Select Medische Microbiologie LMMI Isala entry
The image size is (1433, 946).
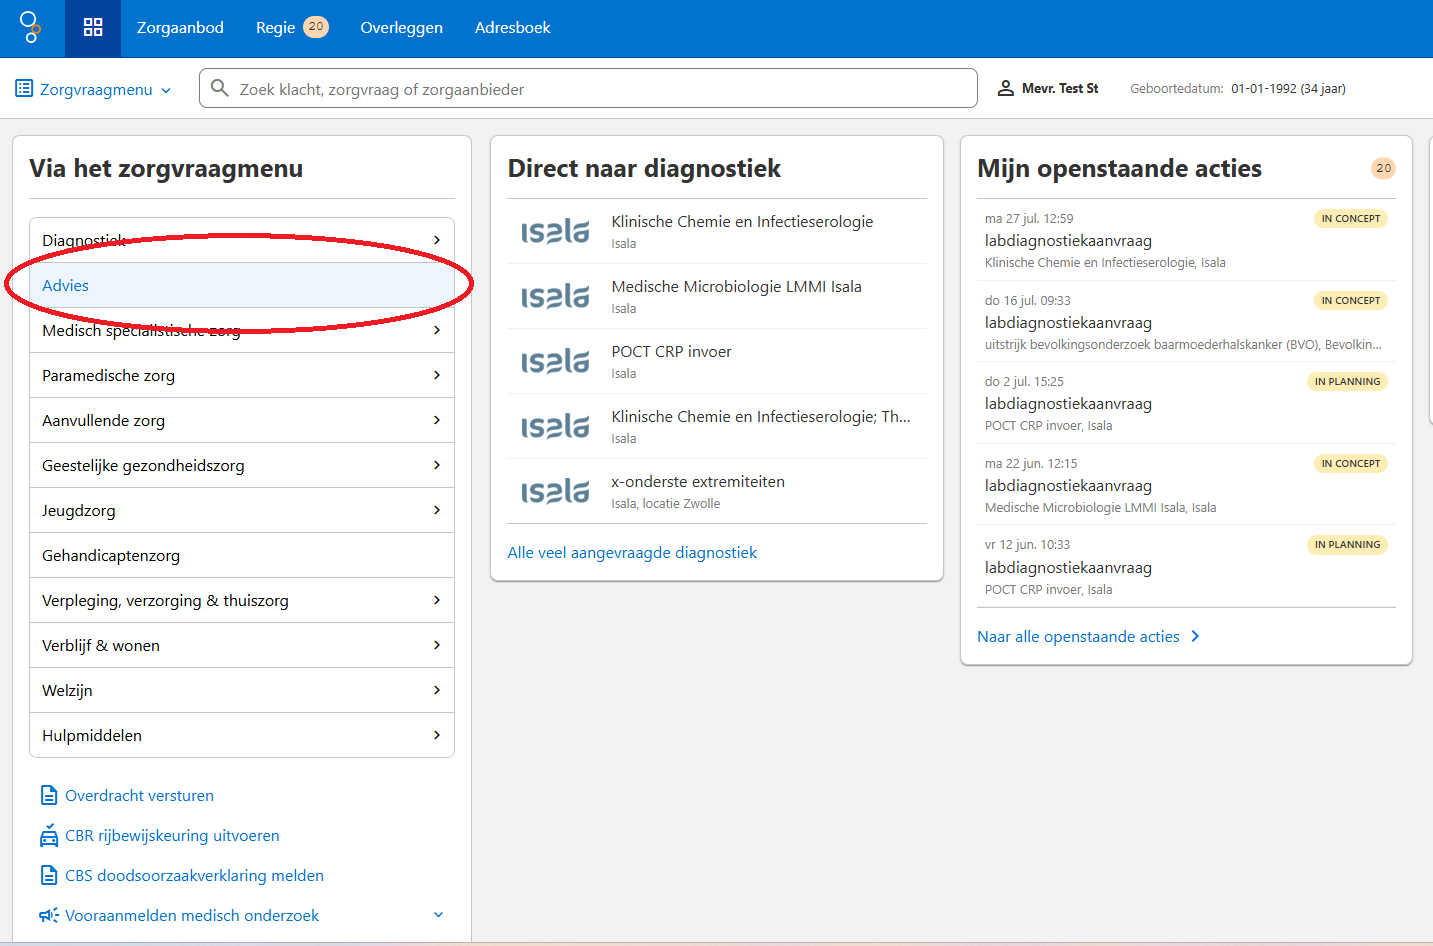[x=717, y=296]
